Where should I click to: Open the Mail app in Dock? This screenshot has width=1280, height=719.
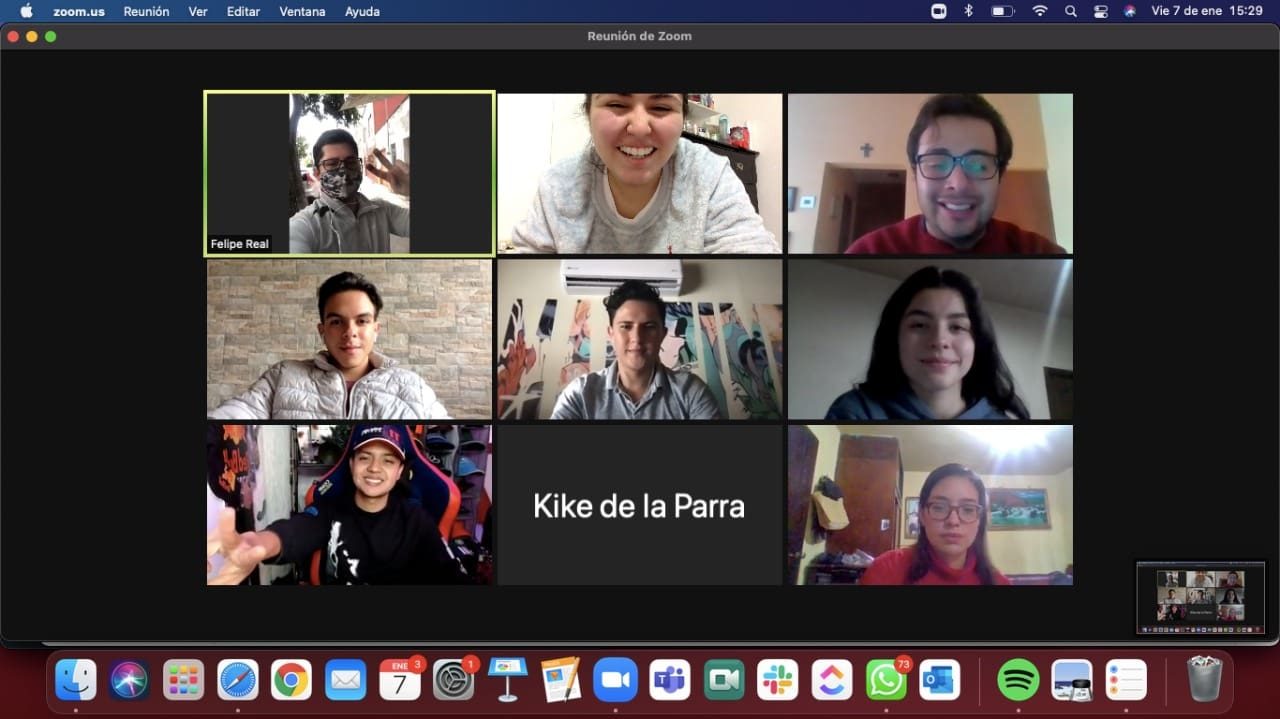[x=346, y=680]
